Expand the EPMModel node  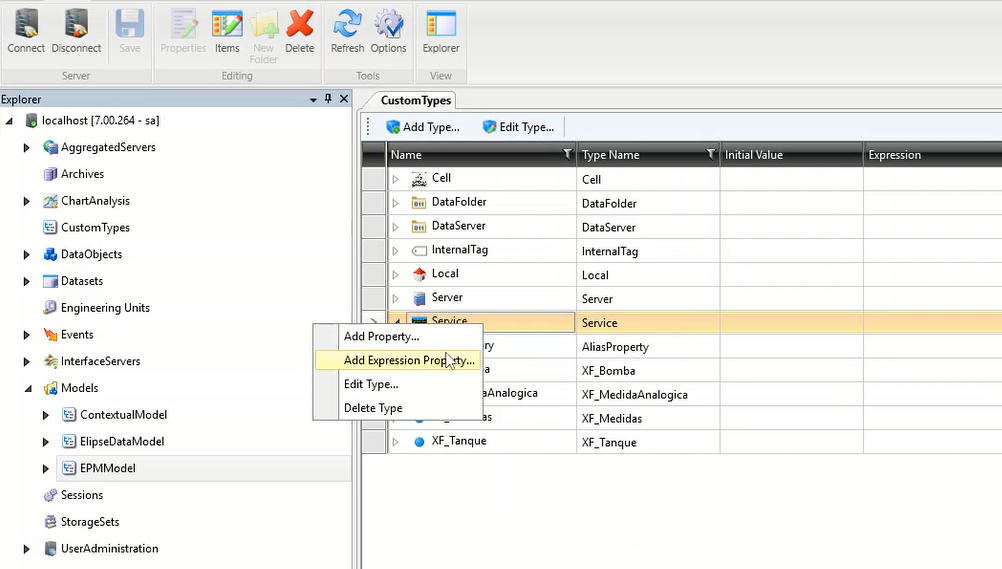click(x=45, y=469)
